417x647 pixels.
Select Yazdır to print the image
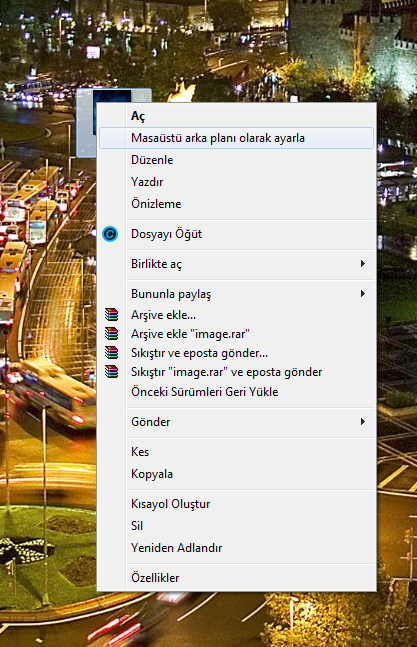click(x=236, y=182)
